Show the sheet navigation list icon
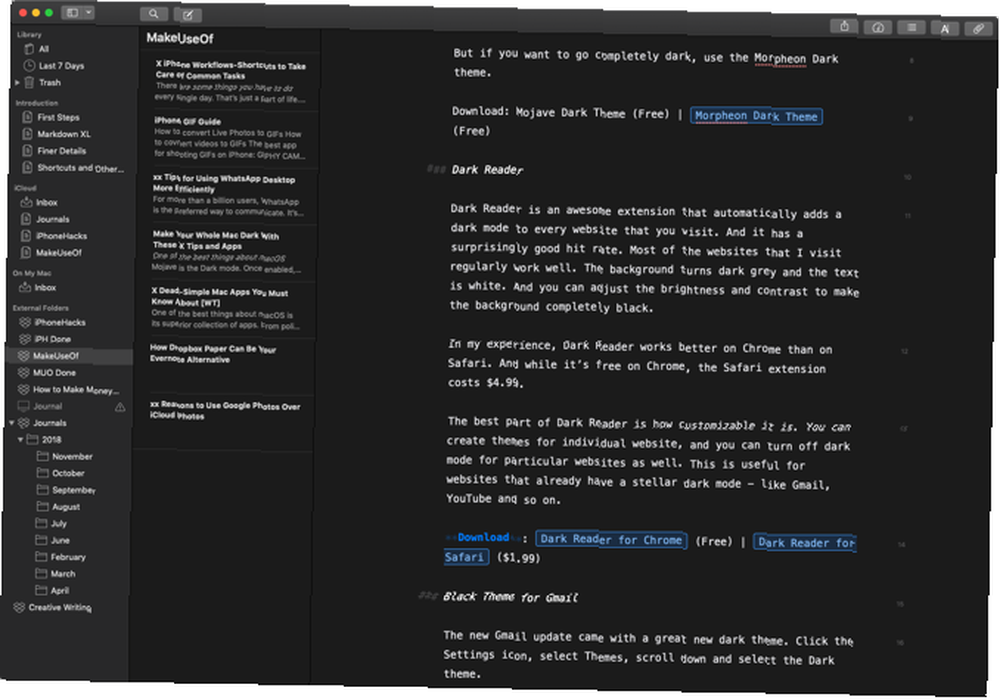Viewport: 1000px width, 700px height. click(x=911, y=27)
